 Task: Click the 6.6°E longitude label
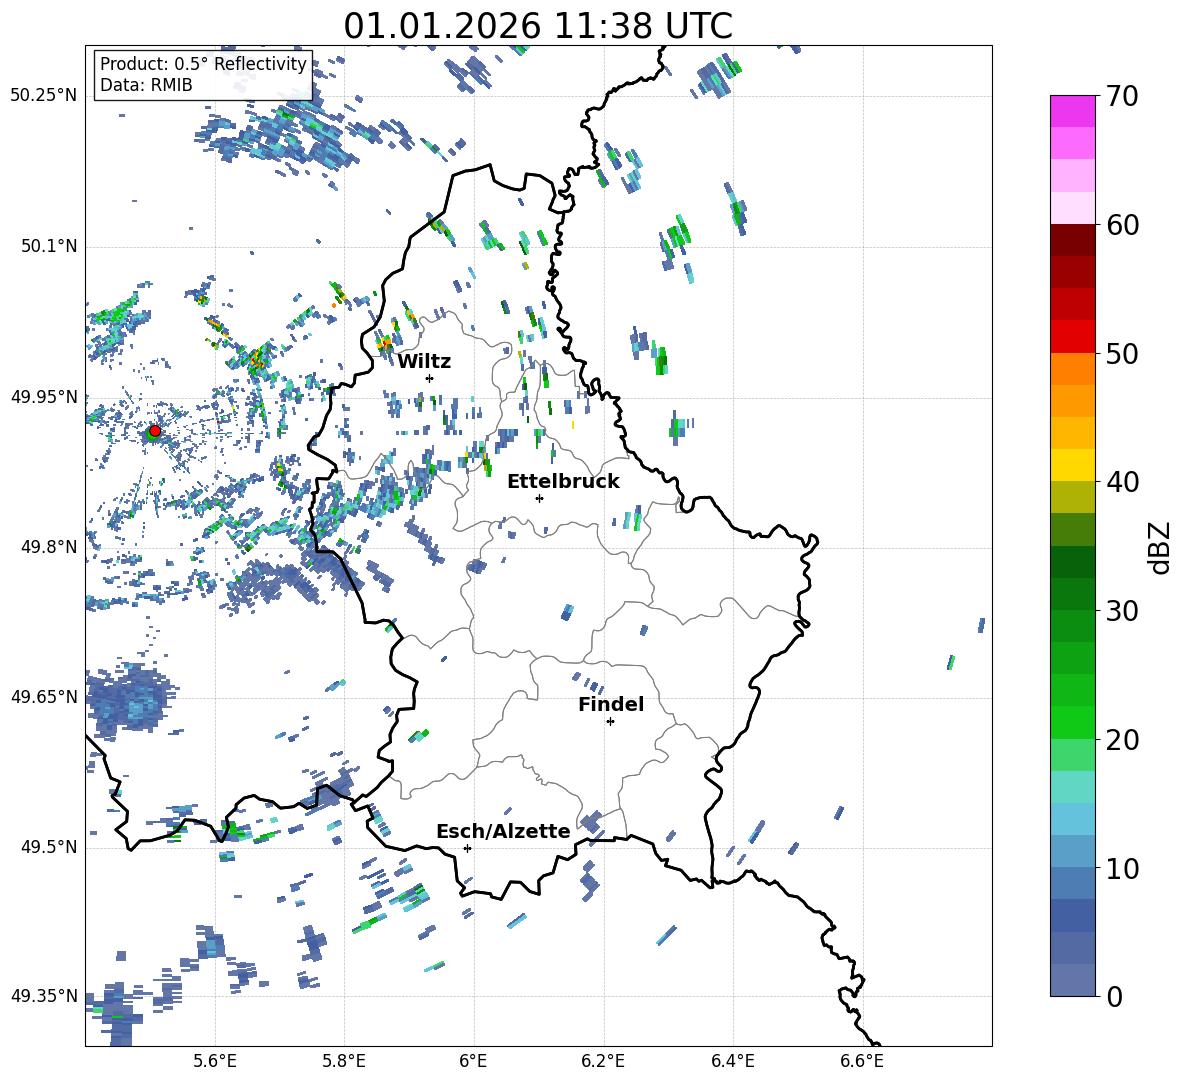coord(862,1061)
